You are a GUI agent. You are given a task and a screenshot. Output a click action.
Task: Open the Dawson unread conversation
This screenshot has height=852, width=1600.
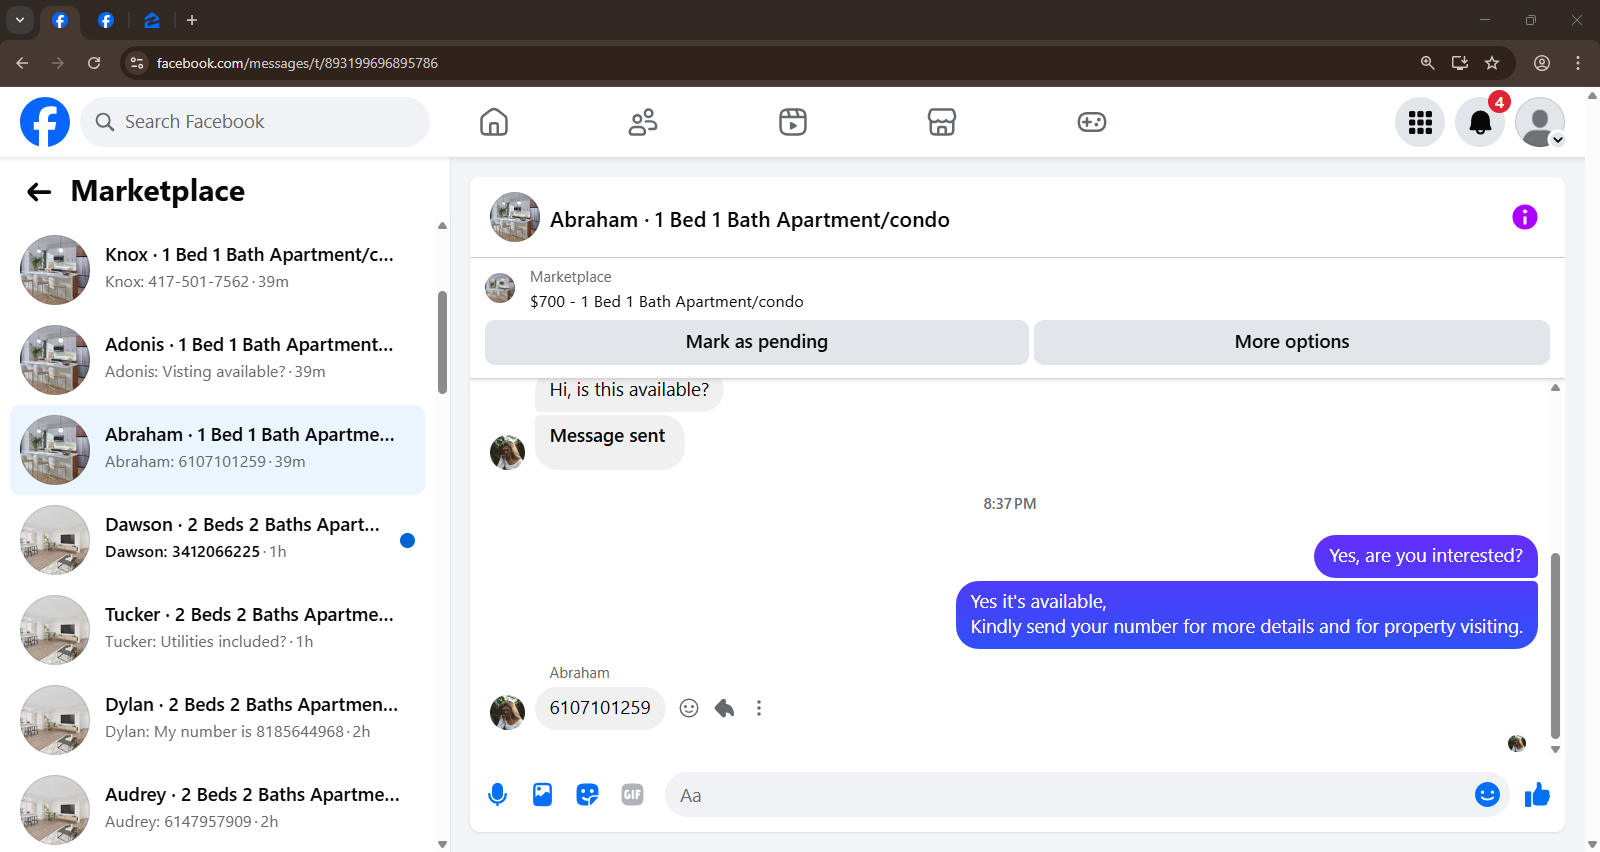(217, 540)
